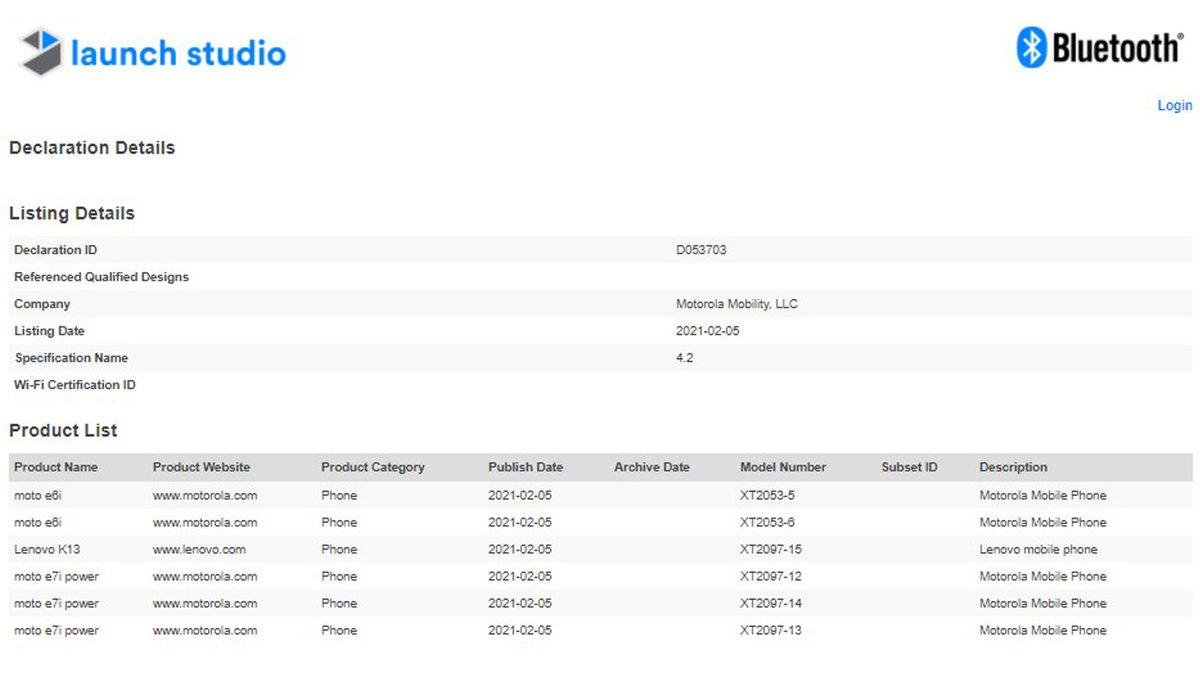This screenshot has width=1200, height=675.
Task: Open the Login link
Action: click(1174, 106)
